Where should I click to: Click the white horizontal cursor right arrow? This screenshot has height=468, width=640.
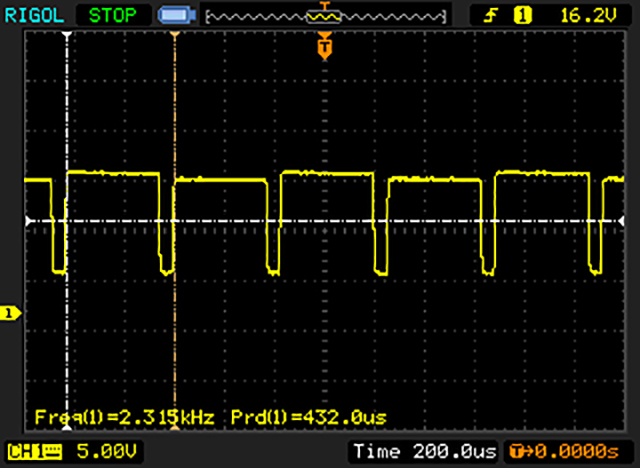click(x=621, y=221)
